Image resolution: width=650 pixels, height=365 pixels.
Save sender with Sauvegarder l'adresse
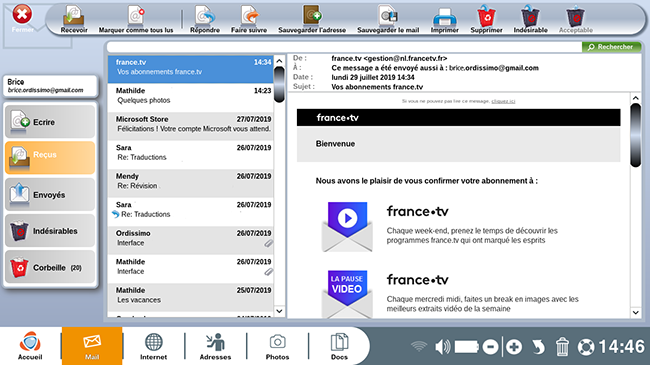click(x=312, y=19)
